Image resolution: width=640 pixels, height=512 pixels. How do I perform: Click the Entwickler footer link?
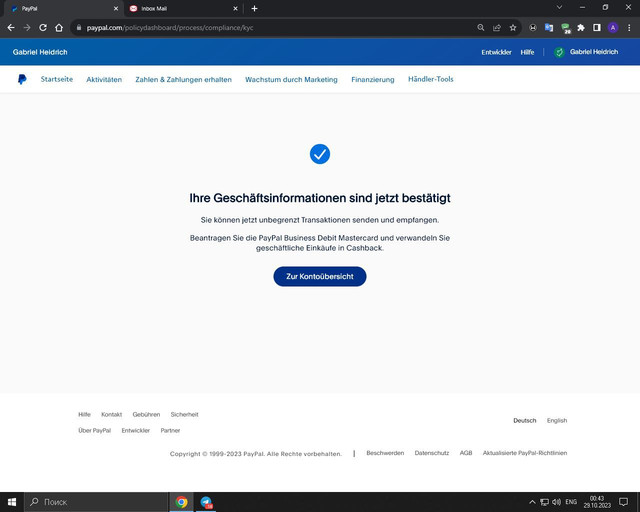(136, 430)
